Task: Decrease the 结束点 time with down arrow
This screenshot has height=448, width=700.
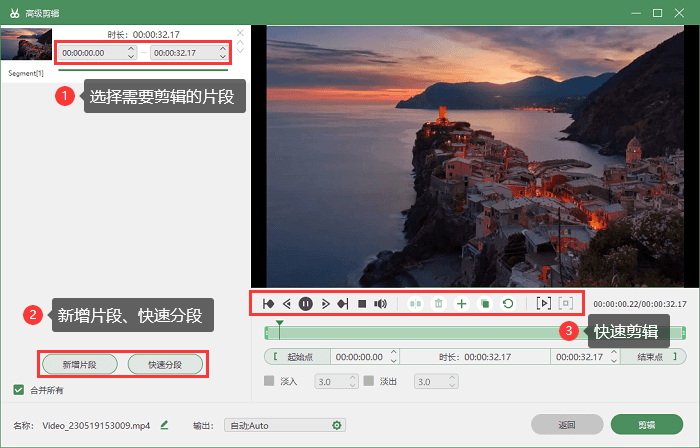Action: [614, 360]
